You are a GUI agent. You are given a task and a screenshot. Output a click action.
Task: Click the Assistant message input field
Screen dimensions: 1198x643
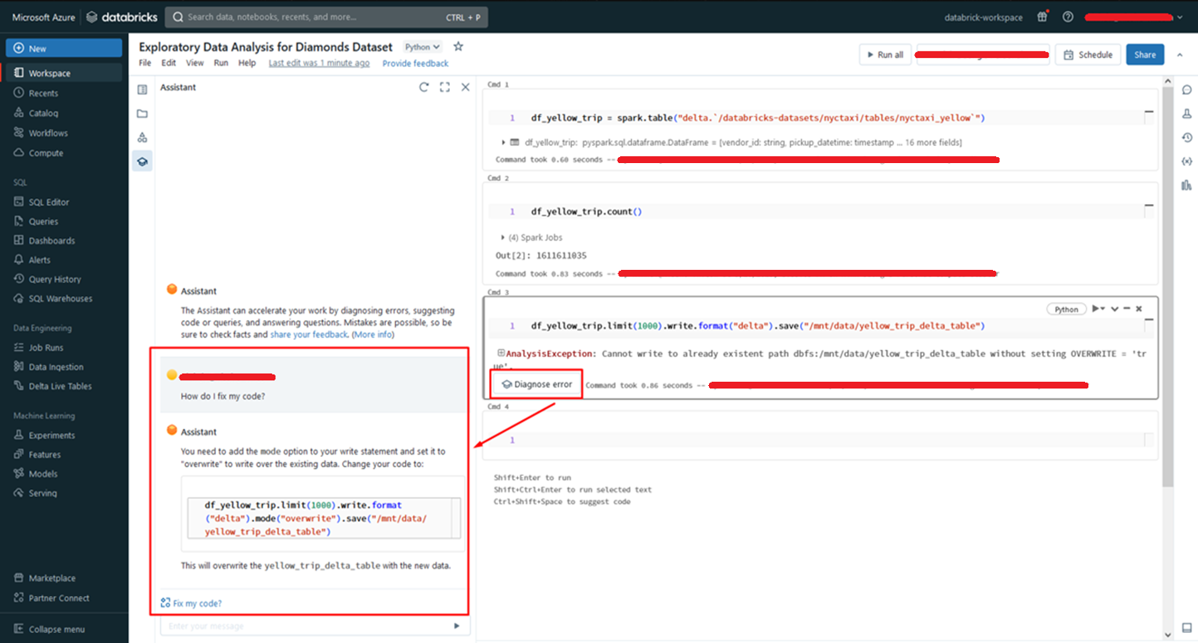point(305,626)
